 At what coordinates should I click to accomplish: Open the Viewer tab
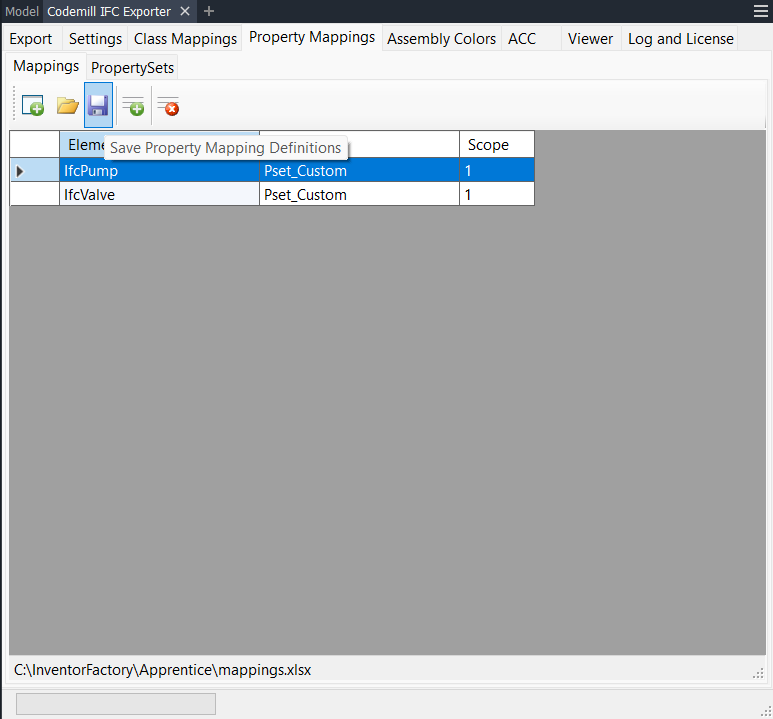click(590, 39)
